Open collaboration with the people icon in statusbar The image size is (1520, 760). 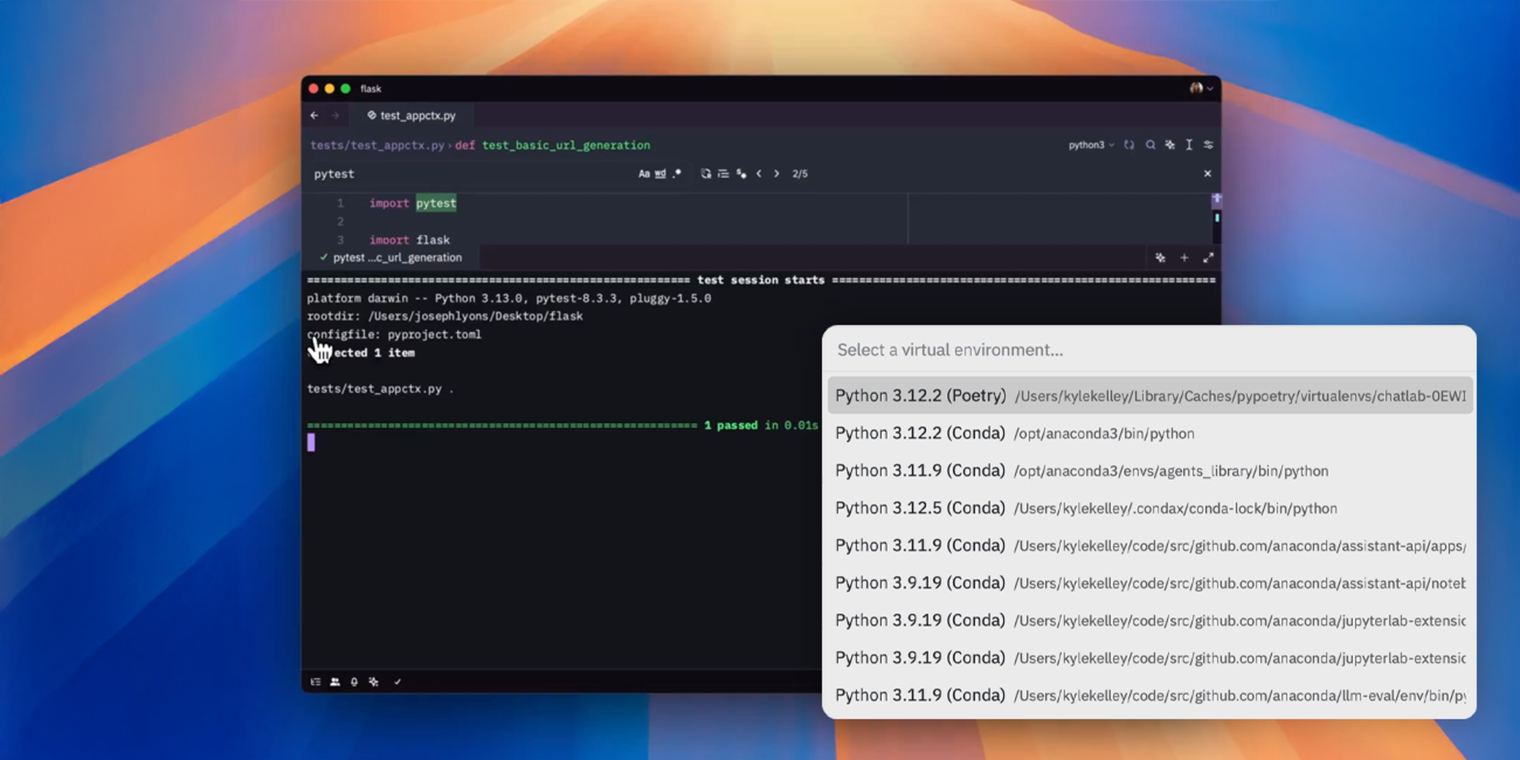tap(334, 682)
